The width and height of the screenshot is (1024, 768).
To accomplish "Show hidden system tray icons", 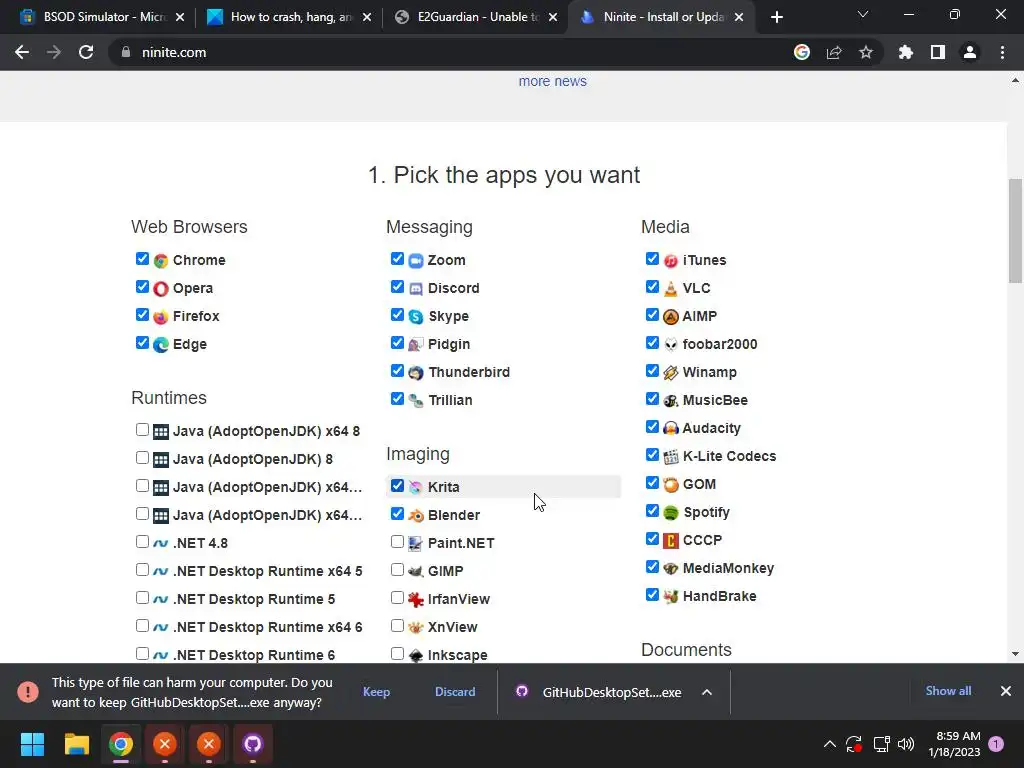I will [829, 744].
